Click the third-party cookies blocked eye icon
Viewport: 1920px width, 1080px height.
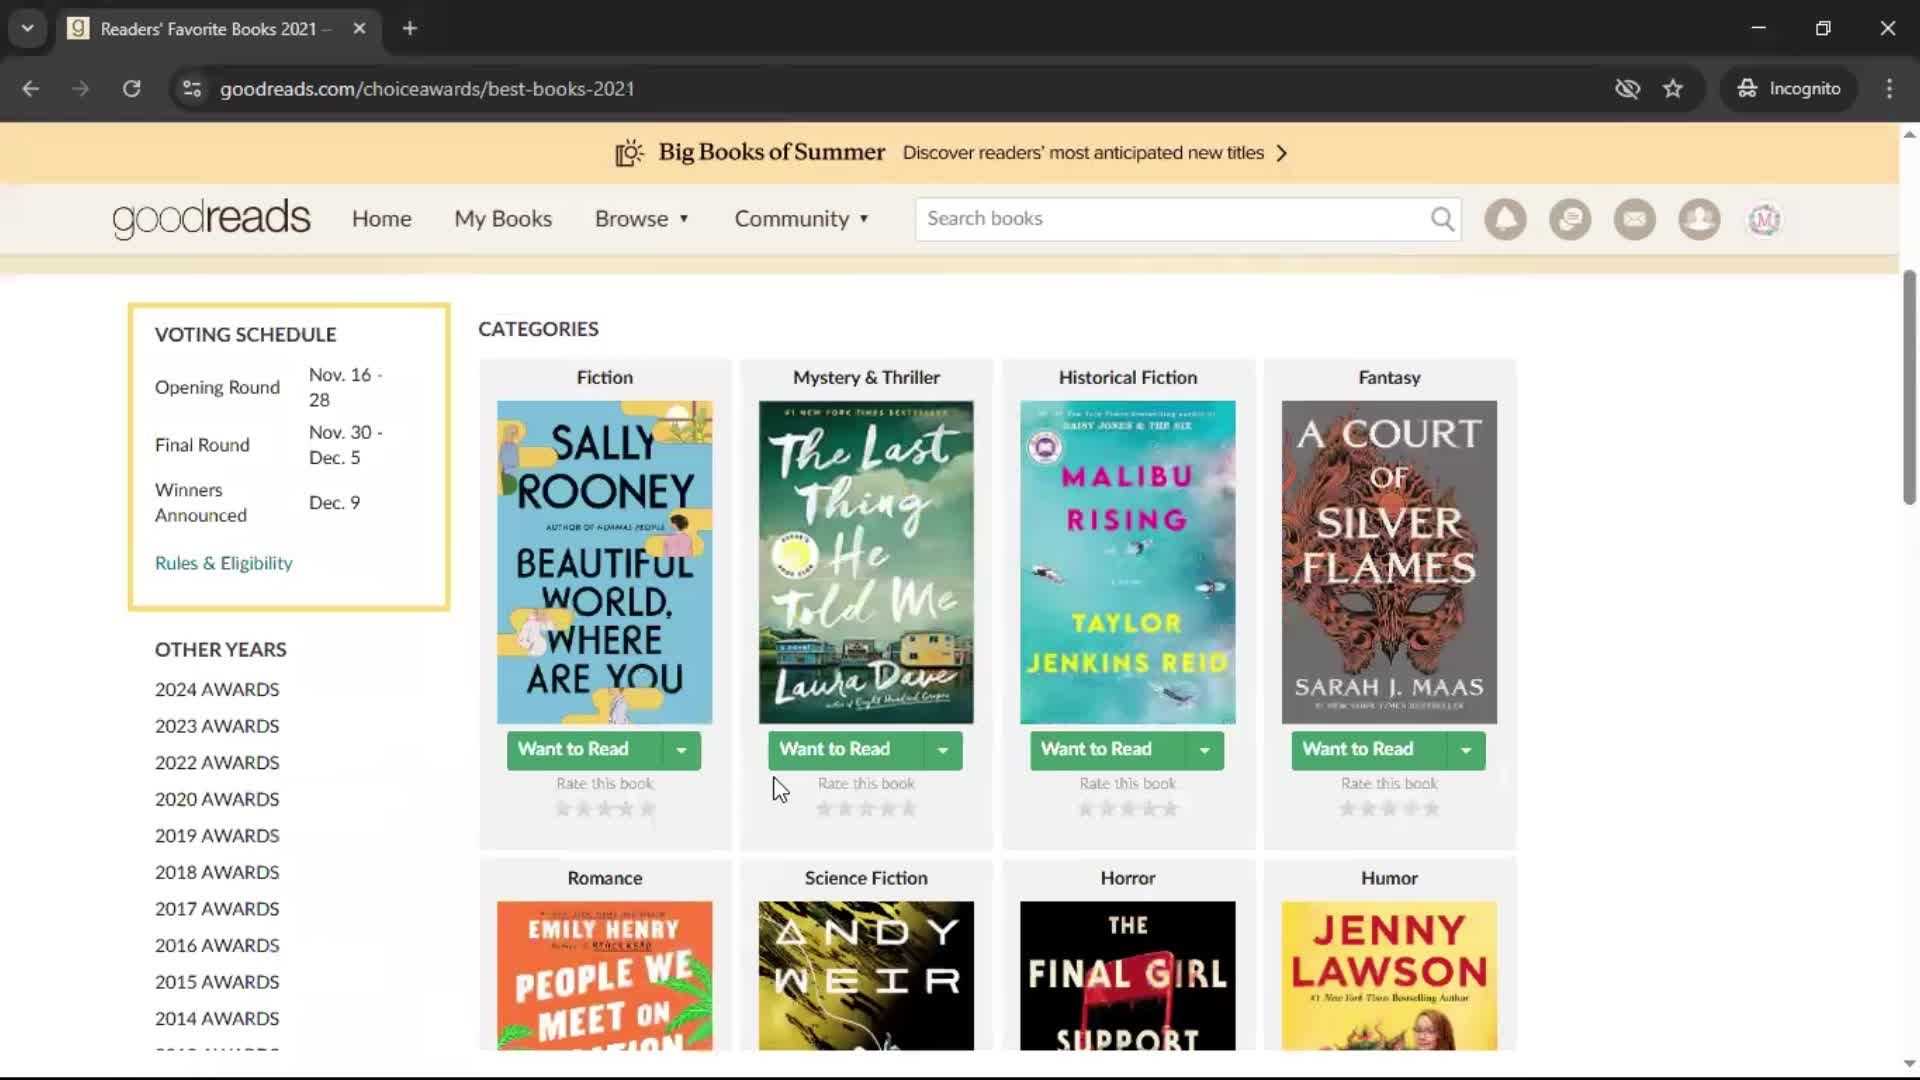[x=1627, y=89]
